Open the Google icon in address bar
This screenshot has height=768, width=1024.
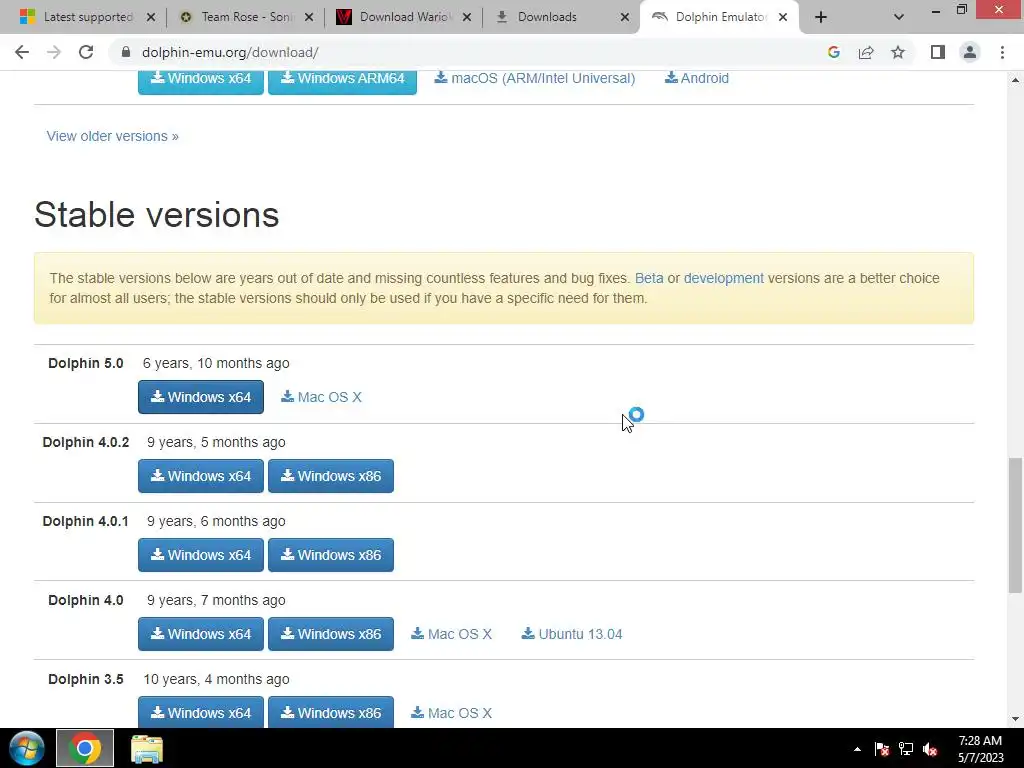click(833, 52)
